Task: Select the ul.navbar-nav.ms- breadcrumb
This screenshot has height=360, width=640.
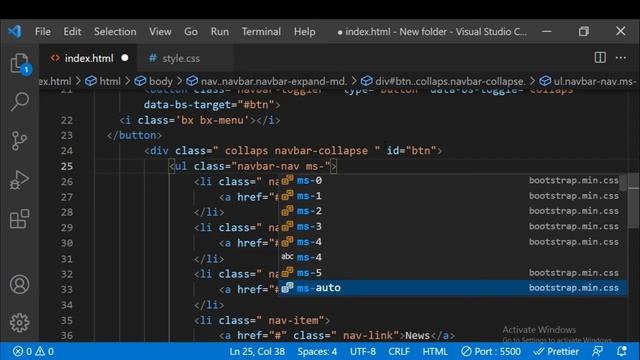Action: [x=588, y=81]
